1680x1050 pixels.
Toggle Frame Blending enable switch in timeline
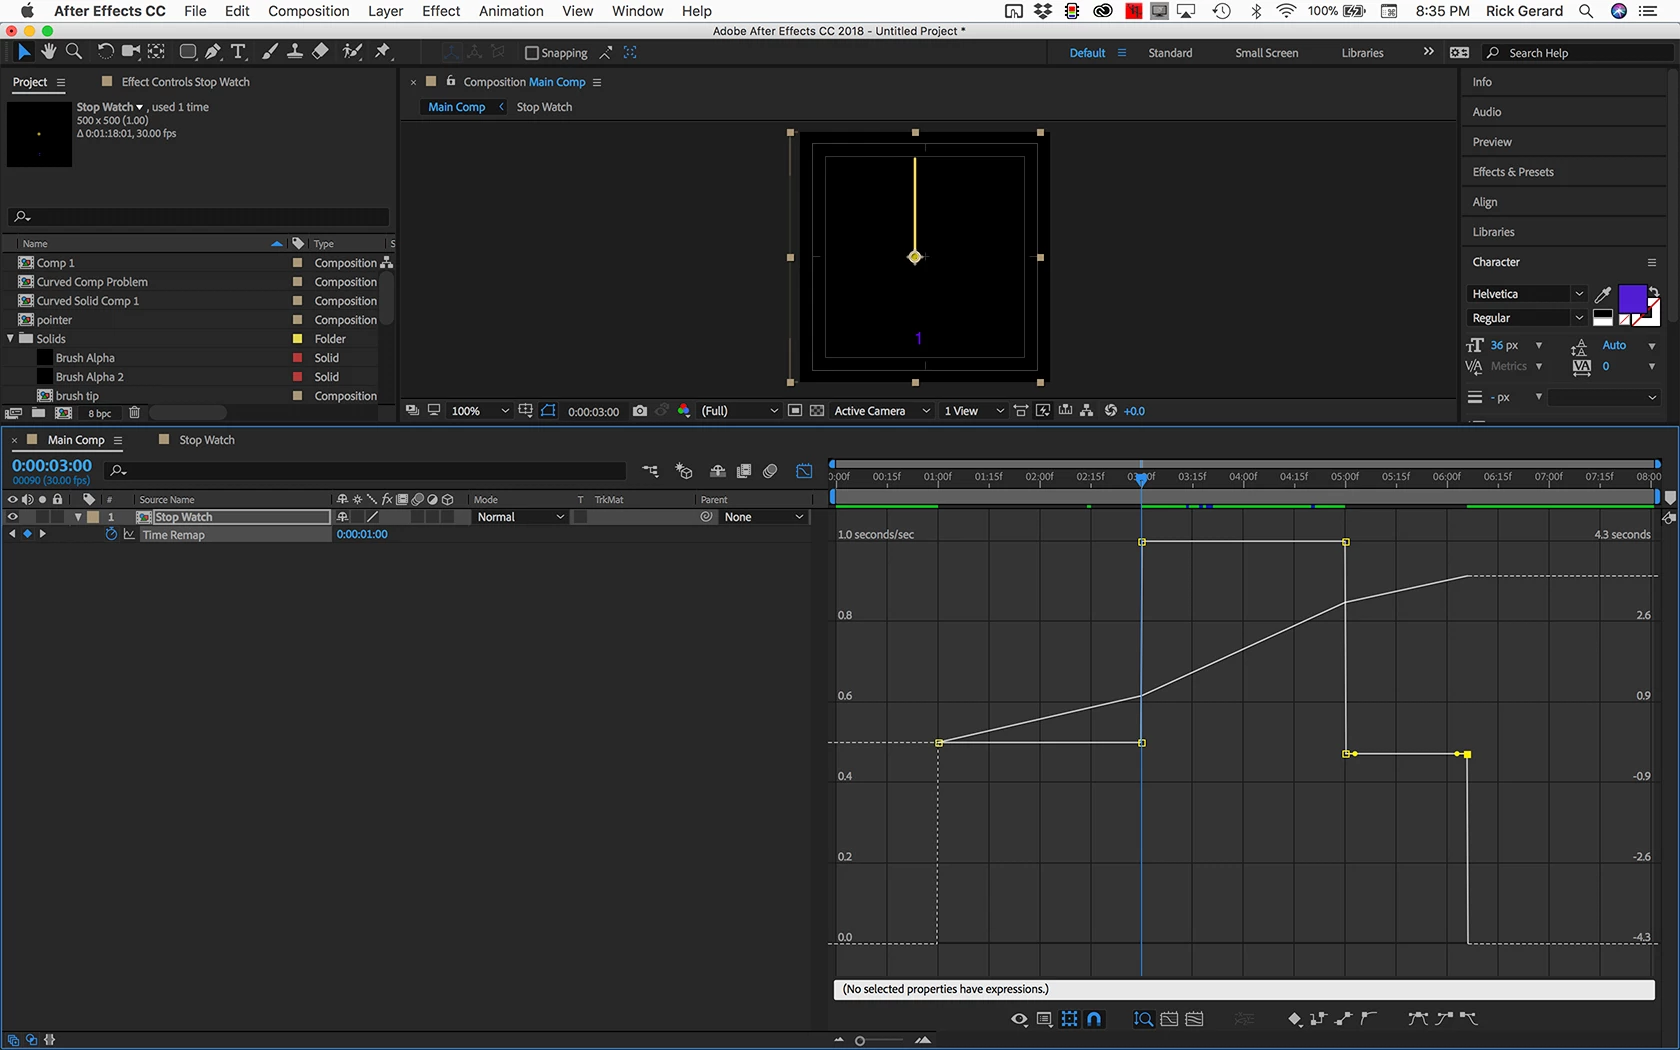(743, 470)
